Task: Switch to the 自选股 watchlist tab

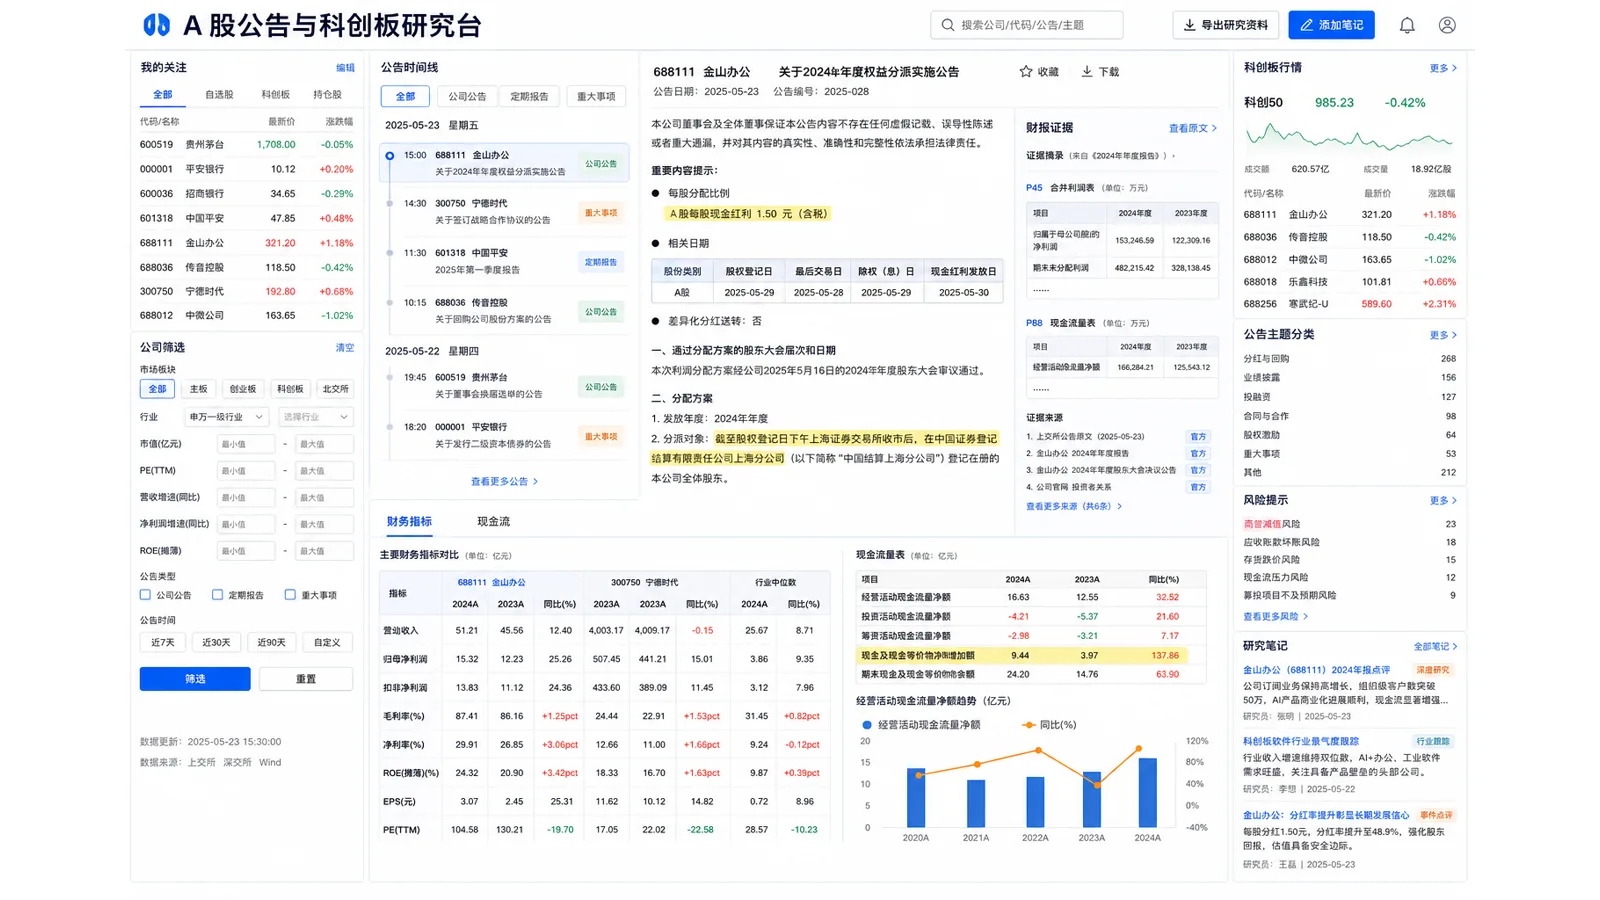Action: [219, 95]
